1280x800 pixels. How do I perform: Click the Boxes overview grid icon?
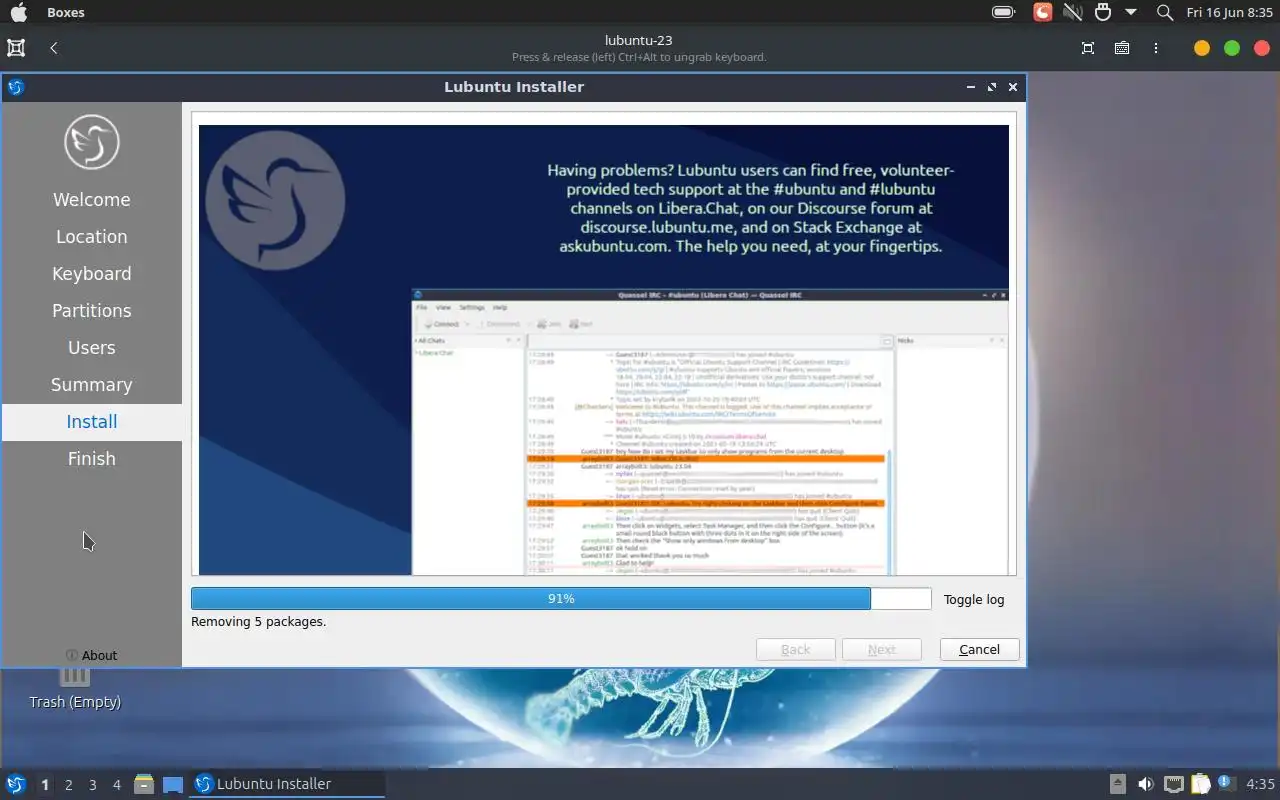click(x=16, y=47)
